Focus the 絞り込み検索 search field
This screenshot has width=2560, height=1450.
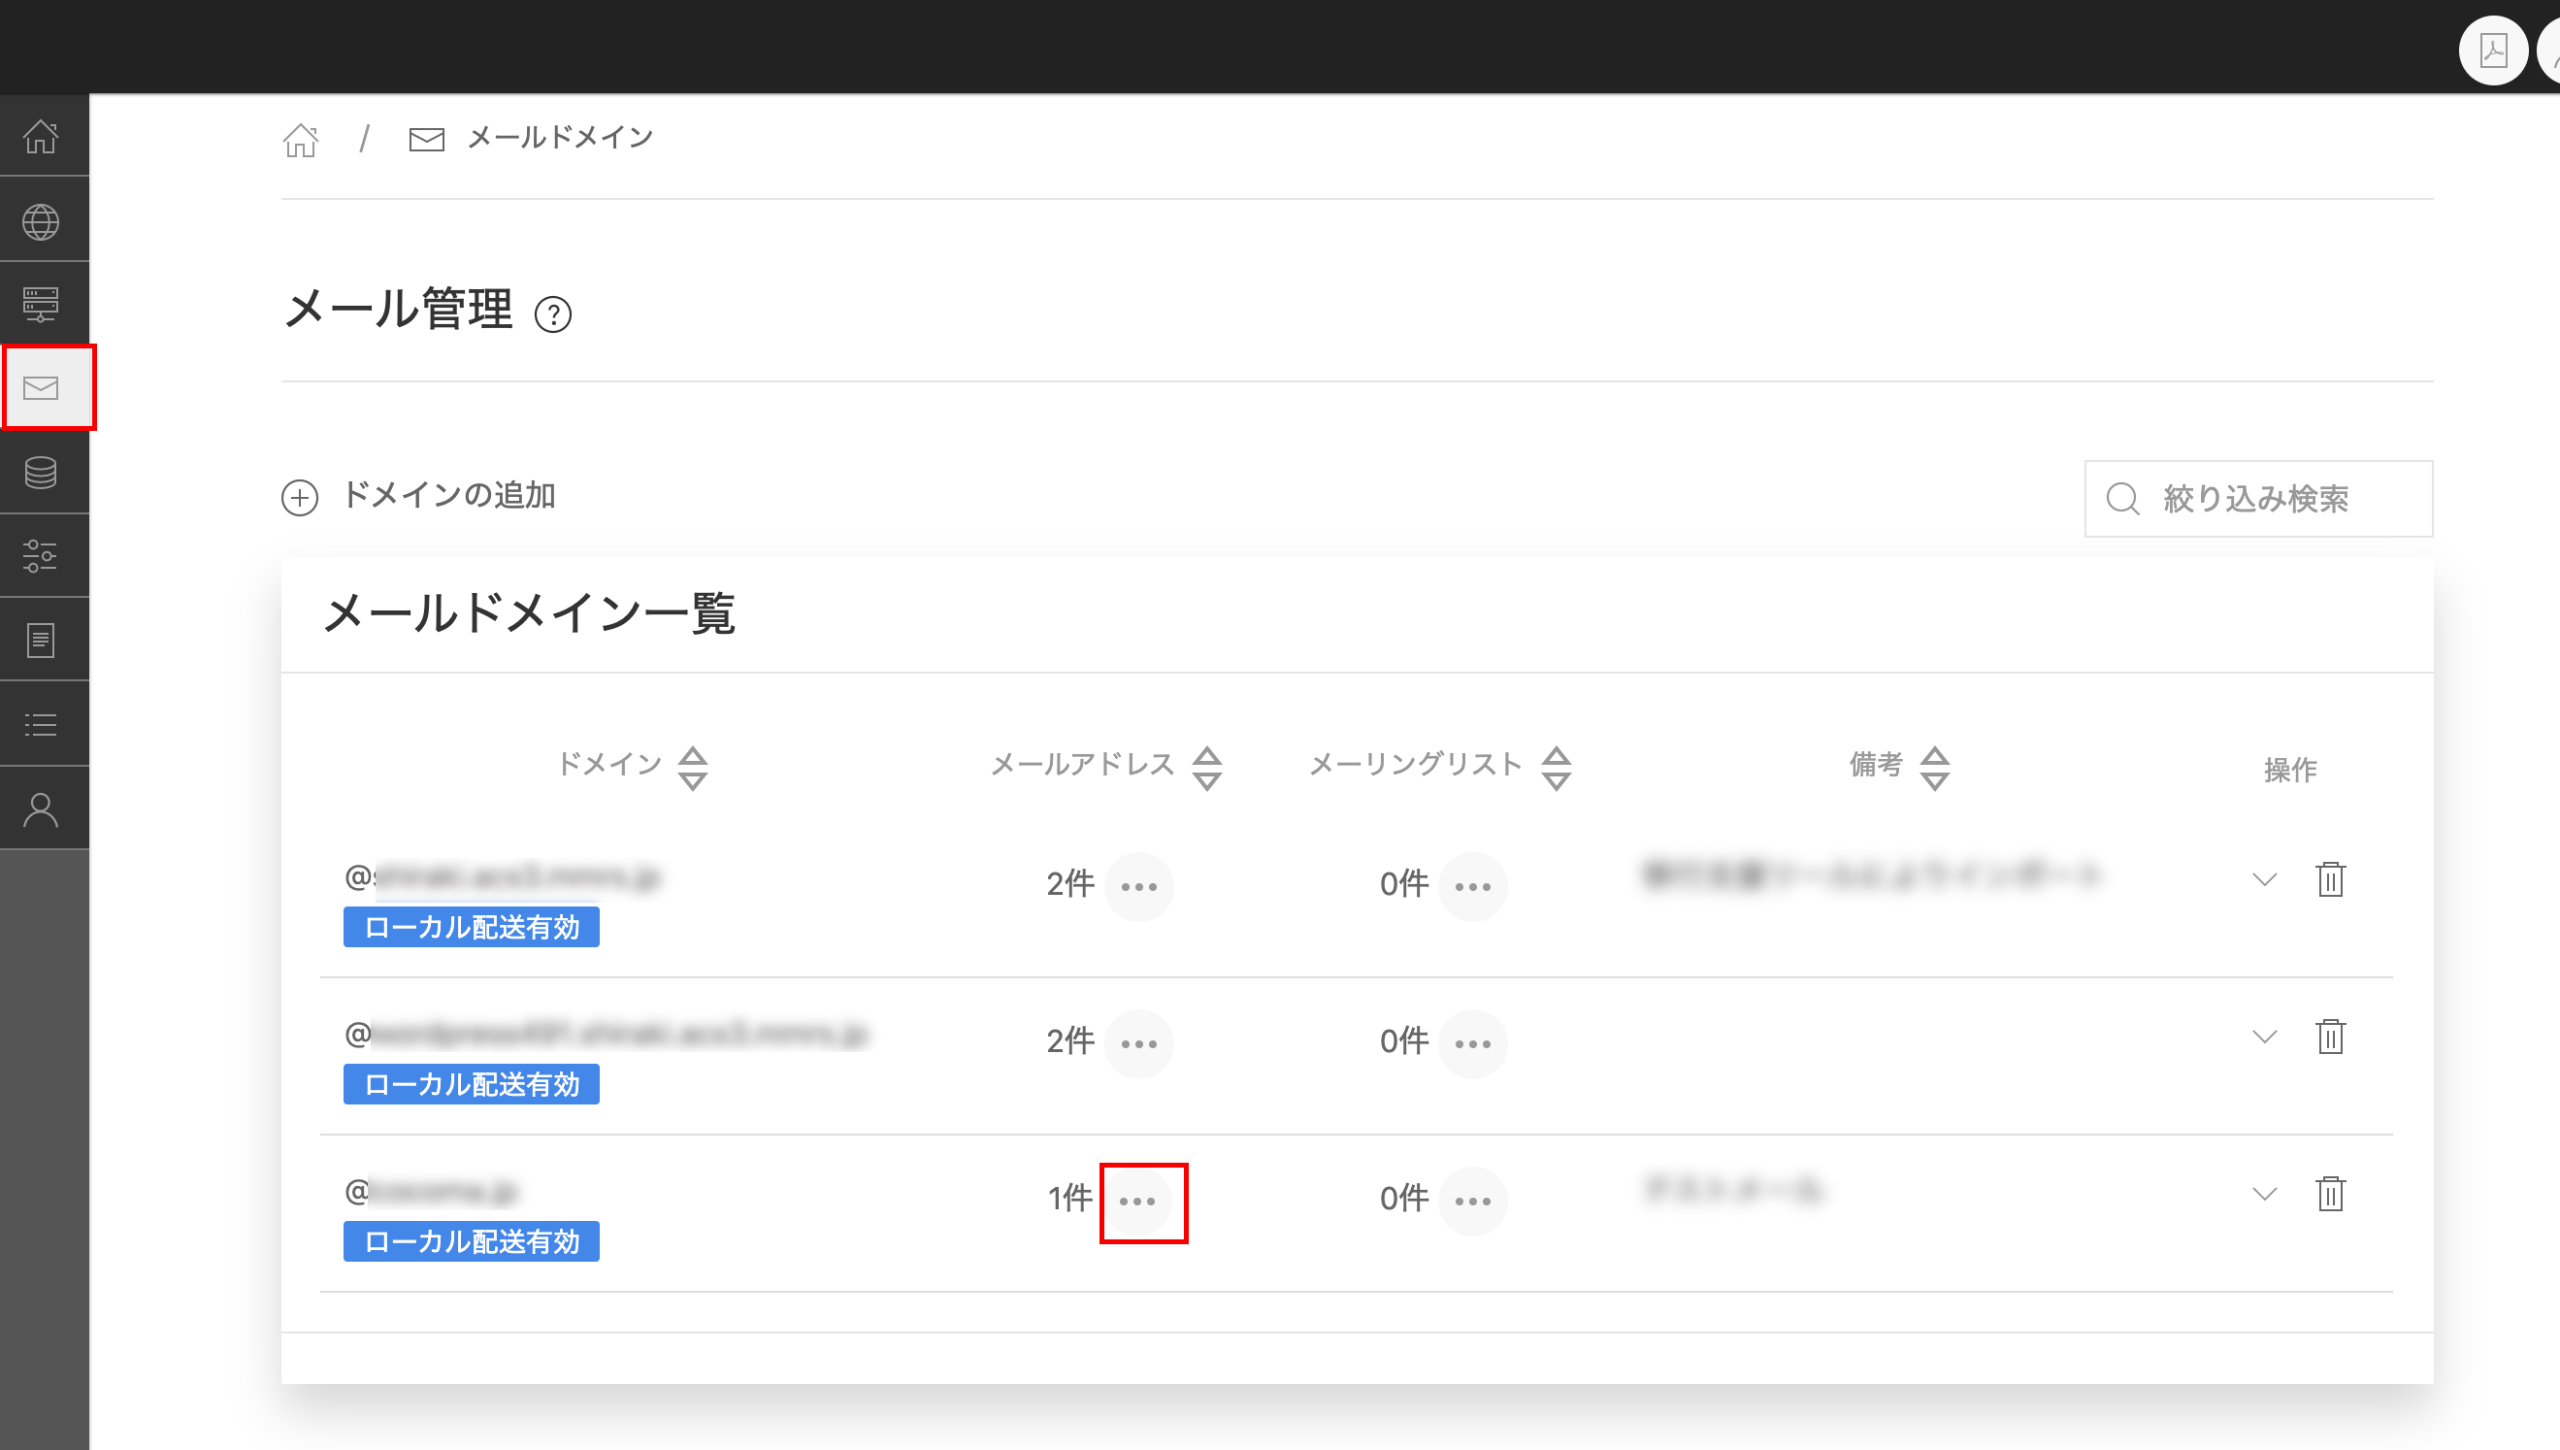[x=2258, y=498]
